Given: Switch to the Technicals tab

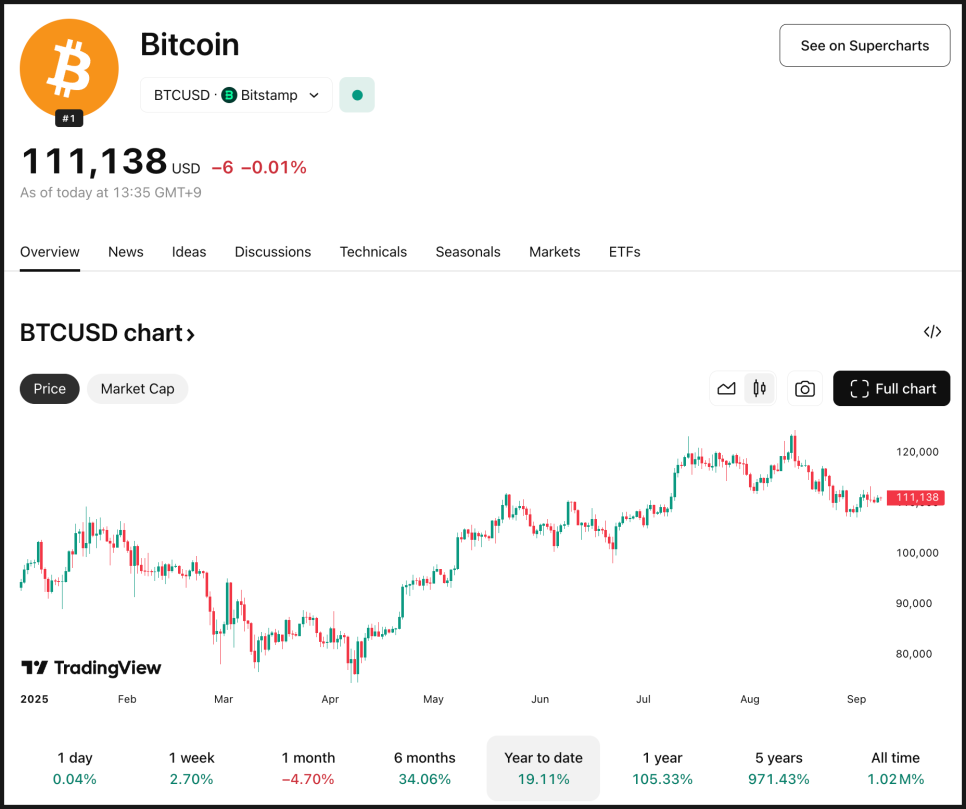Looking at the screenshot, I should [373, 252].
